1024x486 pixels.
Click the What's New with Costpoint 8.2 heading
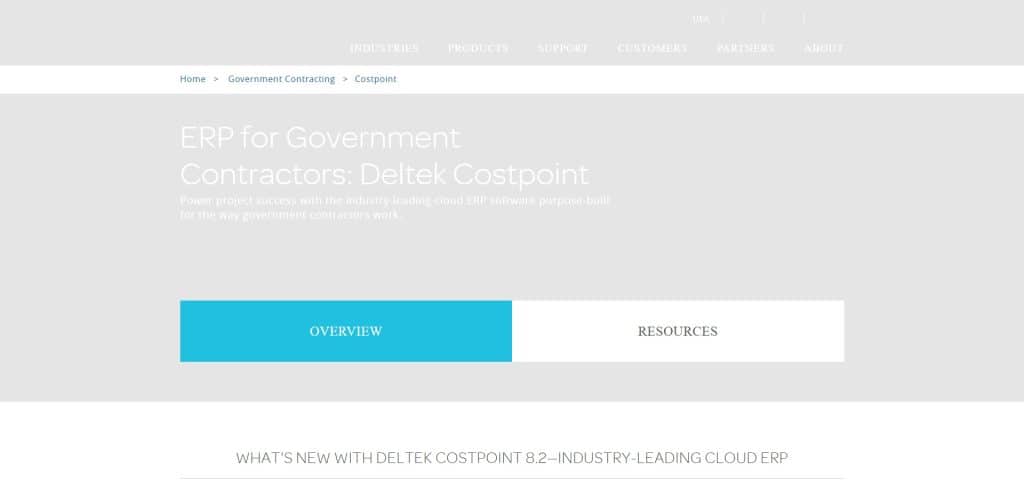tap(512, 458)
